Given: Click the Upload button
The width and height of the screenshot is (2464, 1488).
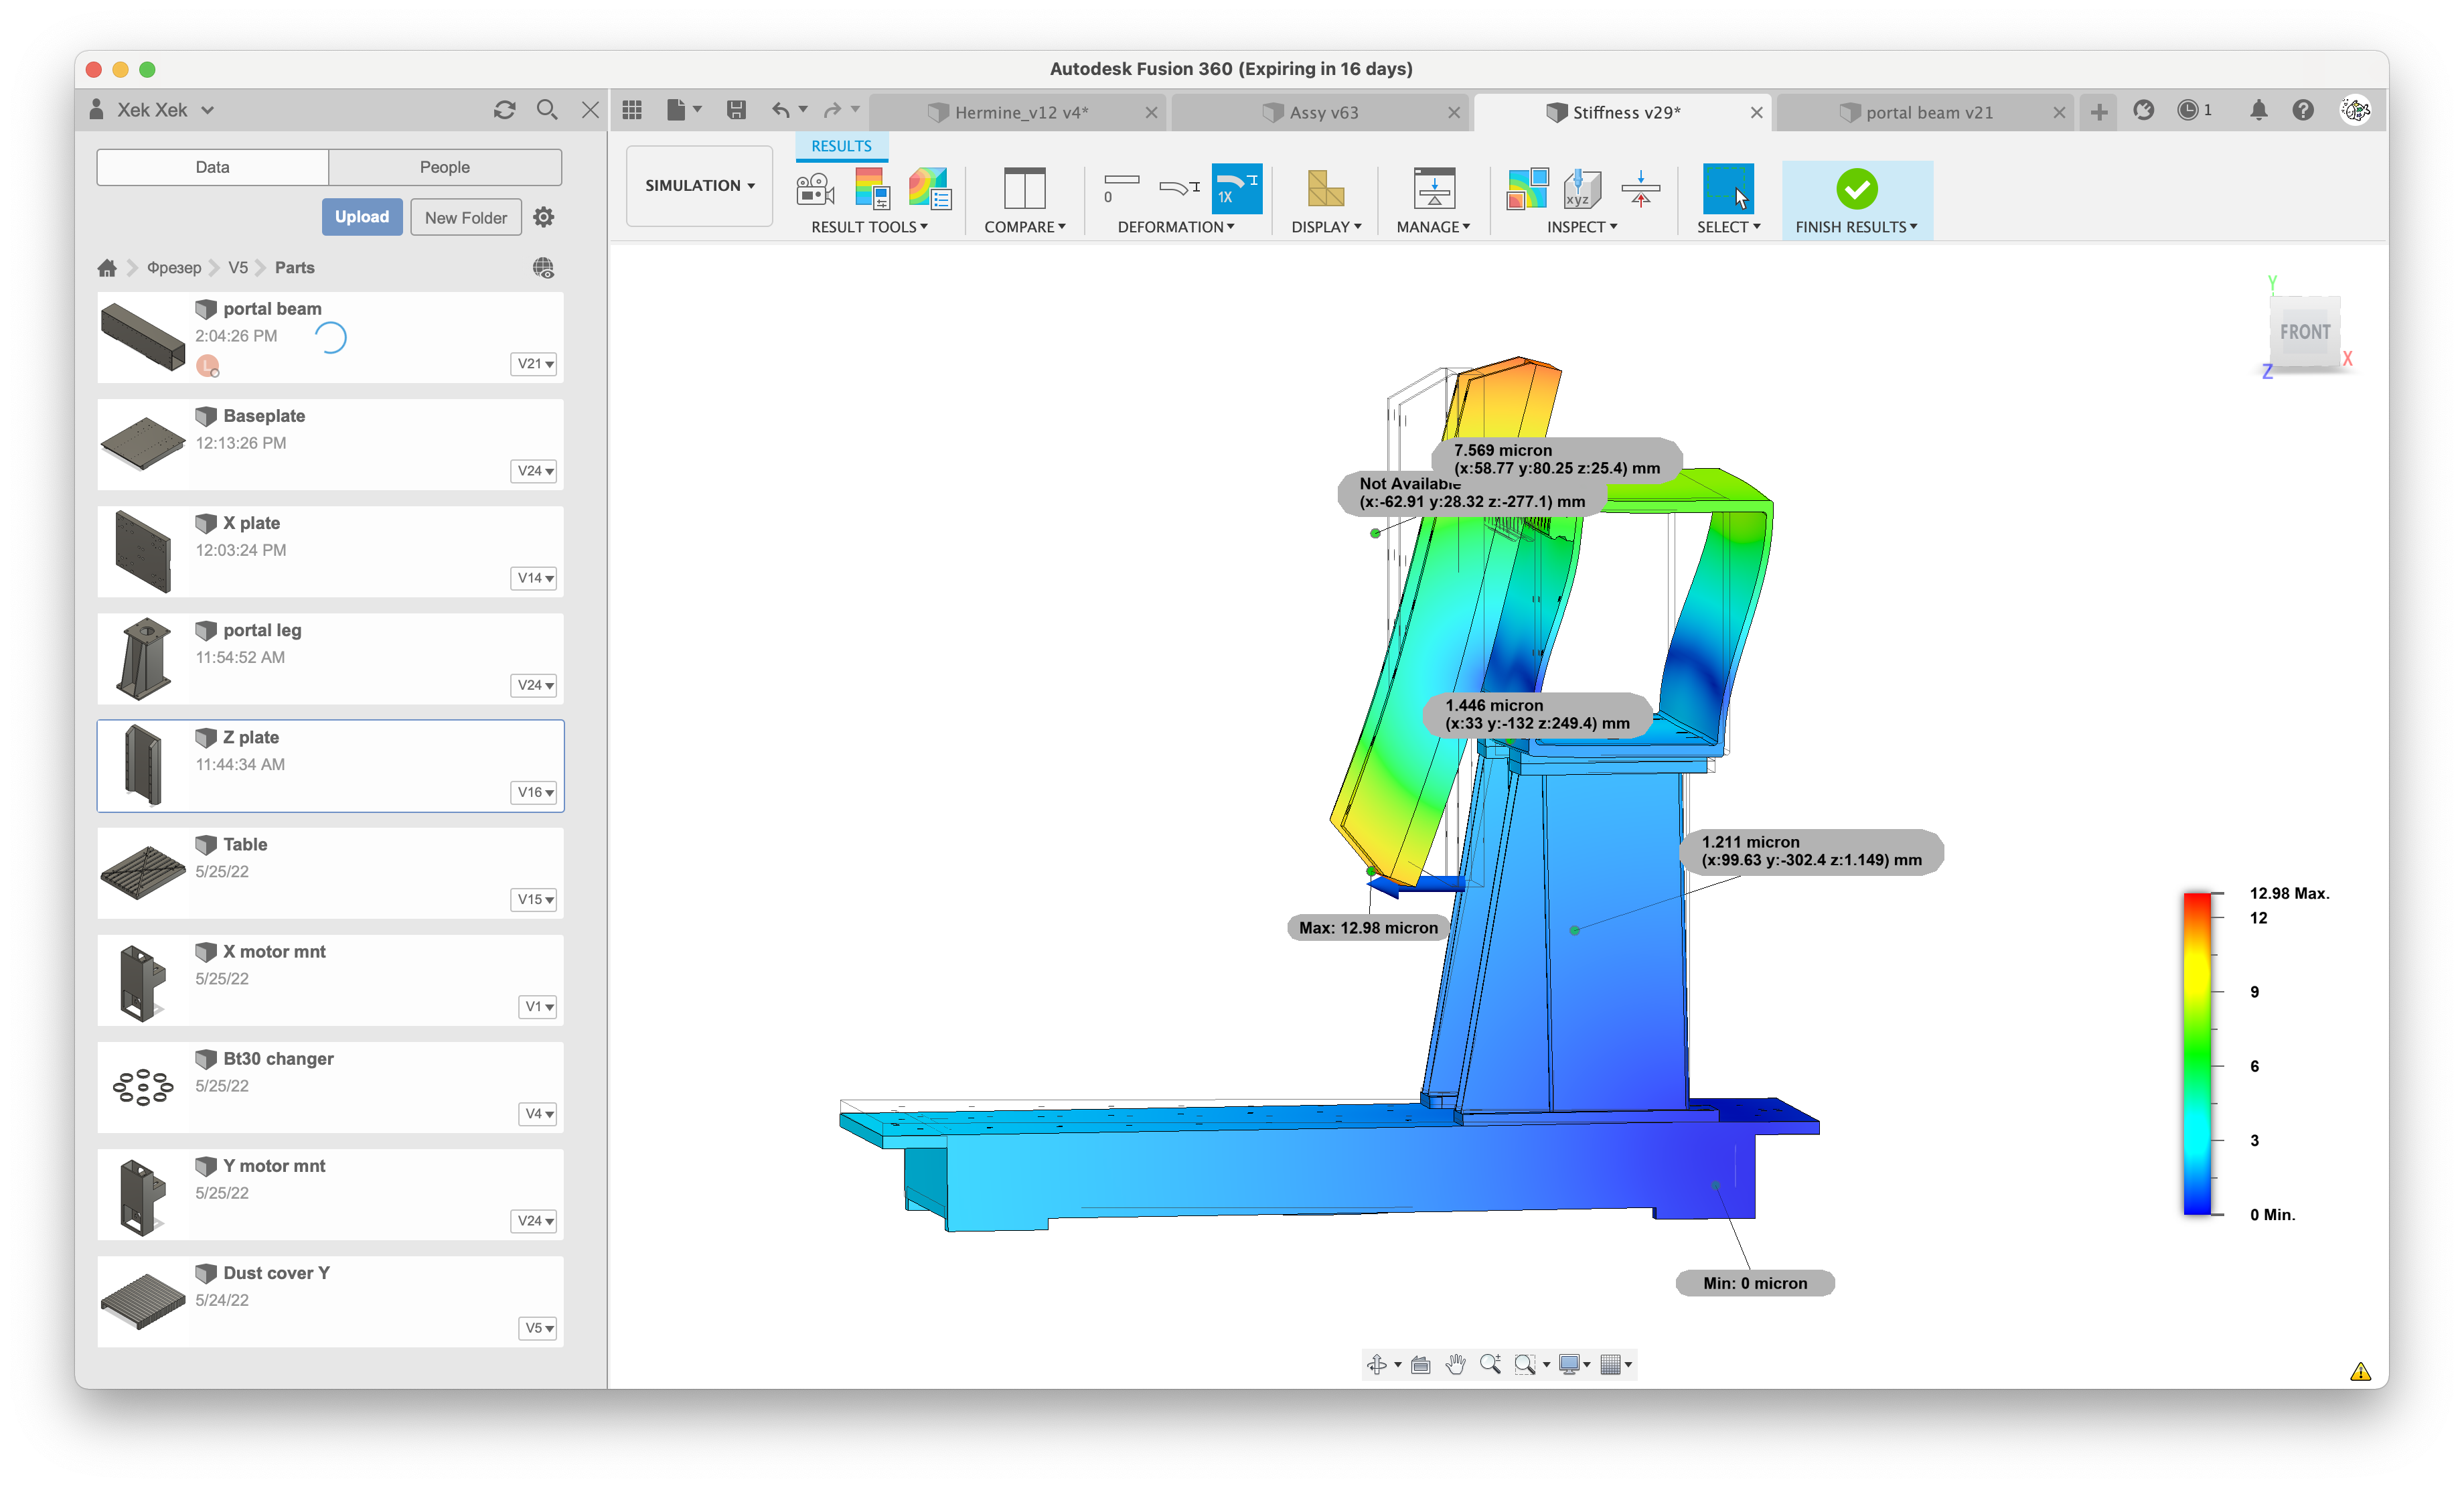Looking at the screenshot, I should tap(361, 217).
